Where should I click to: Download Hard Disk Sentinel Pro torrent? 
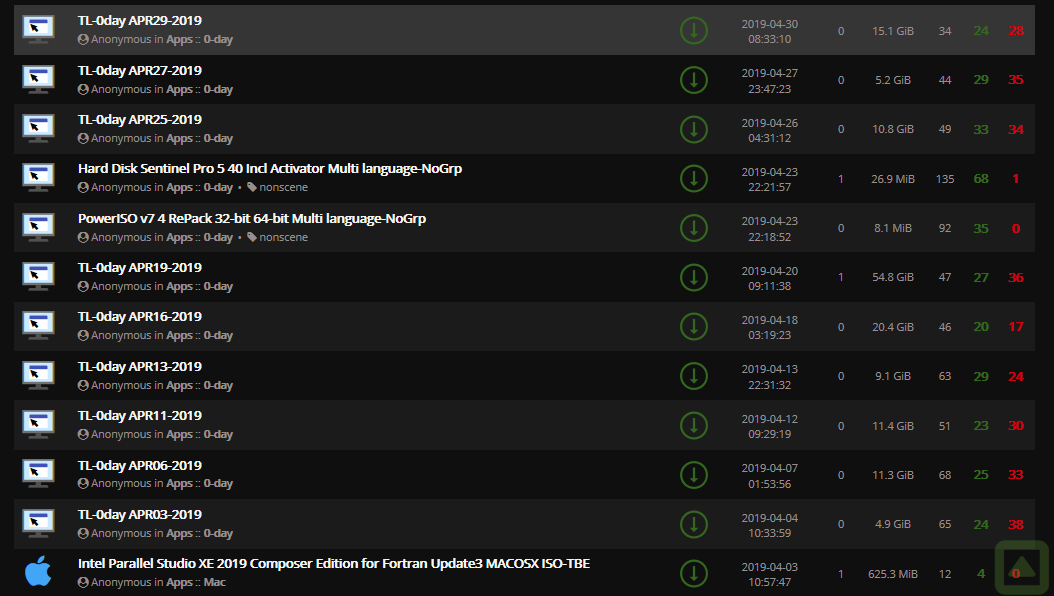click(694, 179)
